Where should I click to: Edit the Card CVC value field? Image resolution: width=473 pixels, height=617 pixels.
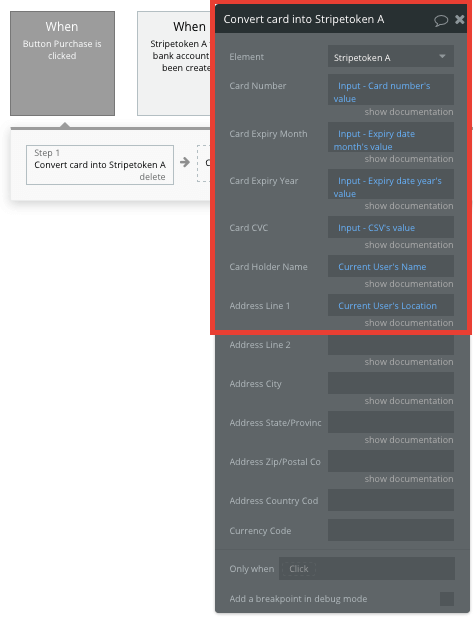point(391,227)
